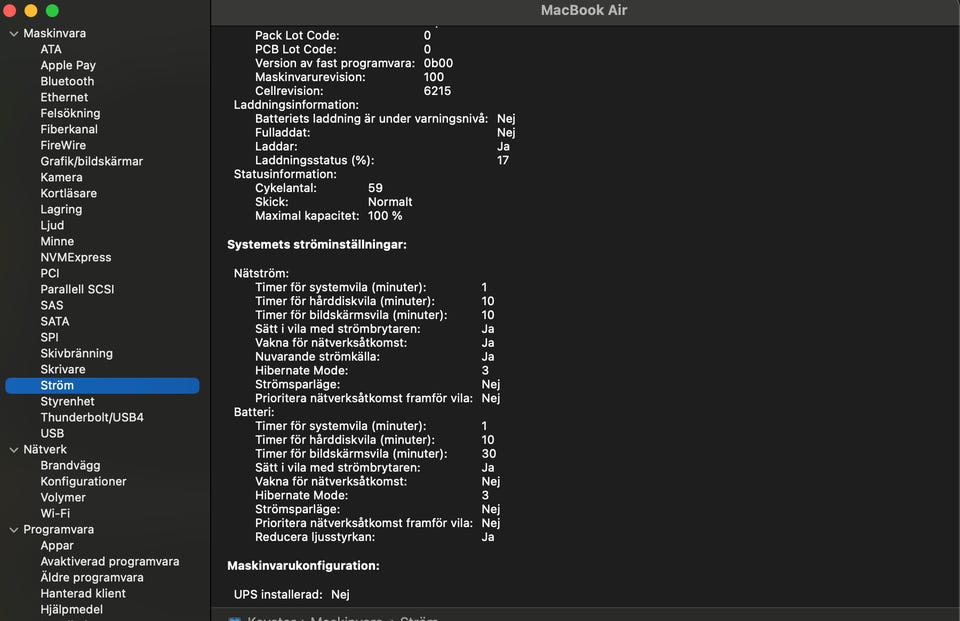Click the highlighted Ström entry
The image size is (960, 621).
click(102, 385)
